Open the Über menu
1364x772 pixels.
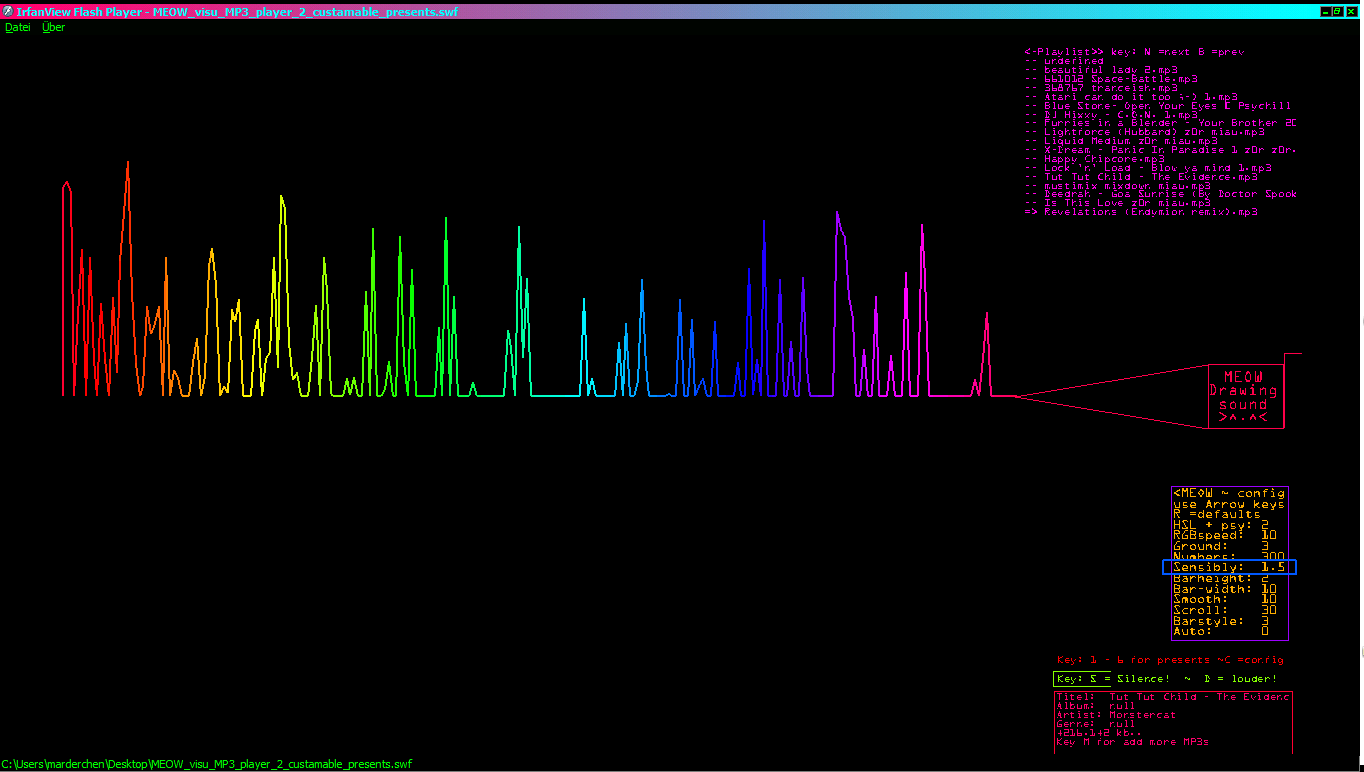point(53,28)
